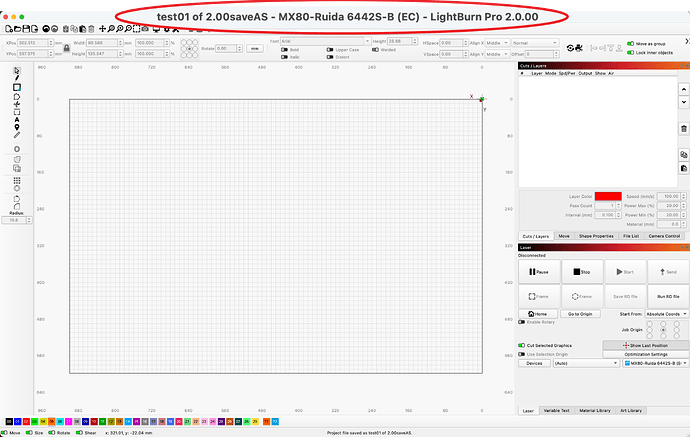The width and height of the screenshot is (690, 437).
Task: Open the Grid Array tool
Action: 17,180
